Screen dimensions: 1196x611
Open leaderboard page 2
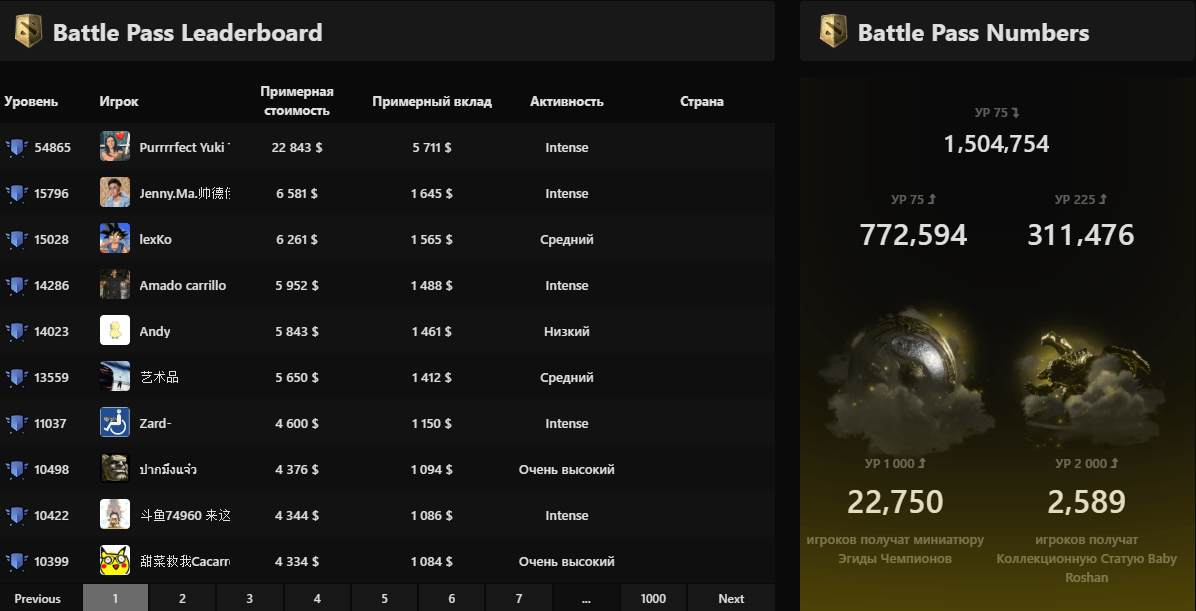click(182, 598)
